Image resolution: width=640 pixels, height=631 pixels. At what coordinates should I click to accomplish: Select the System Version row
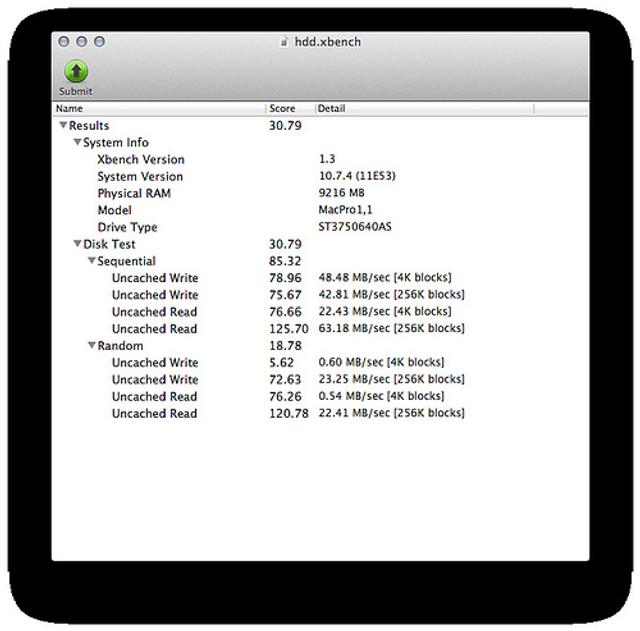point(320,176)
